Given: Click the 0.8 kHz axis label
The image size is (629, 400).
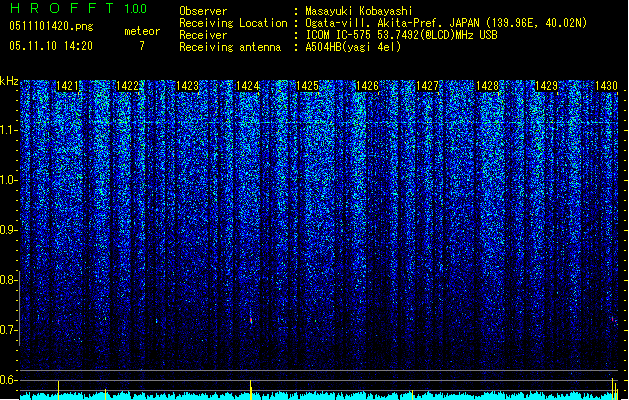Looking at the screenshot, I should coord(8,280).
